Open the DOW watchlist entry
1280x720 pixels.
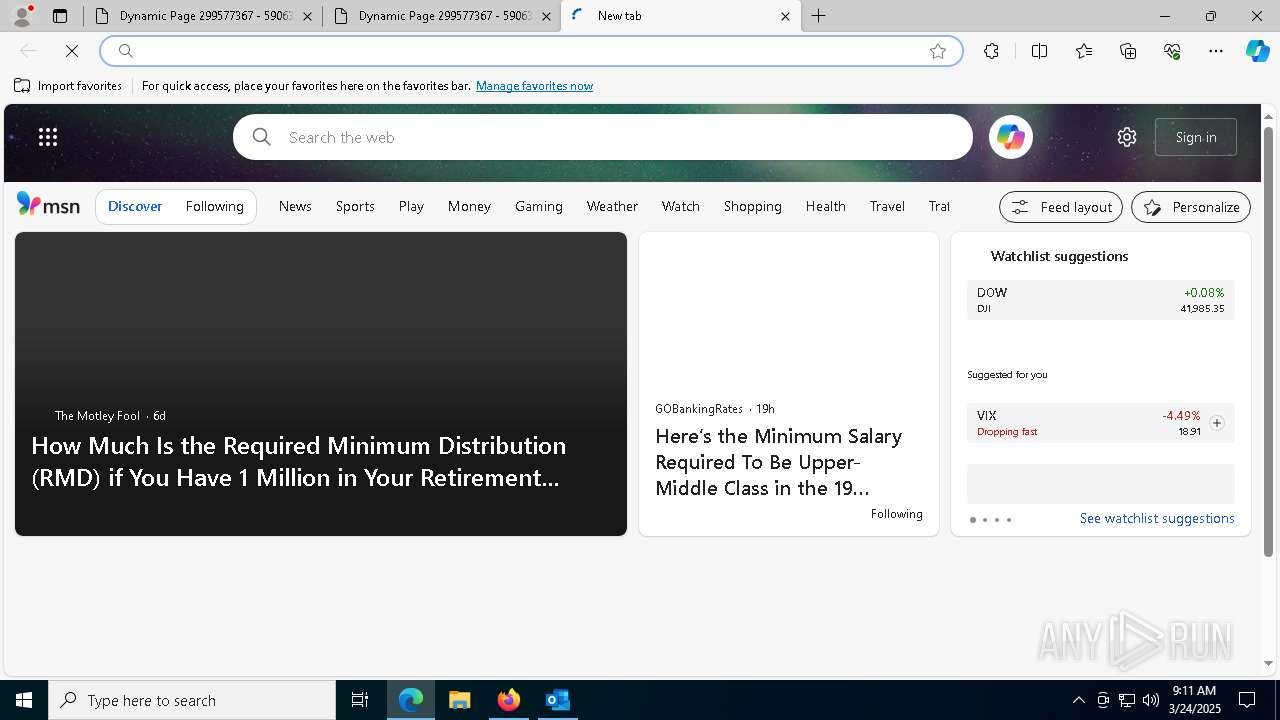pyautogui.click(x=1101, y=300)
